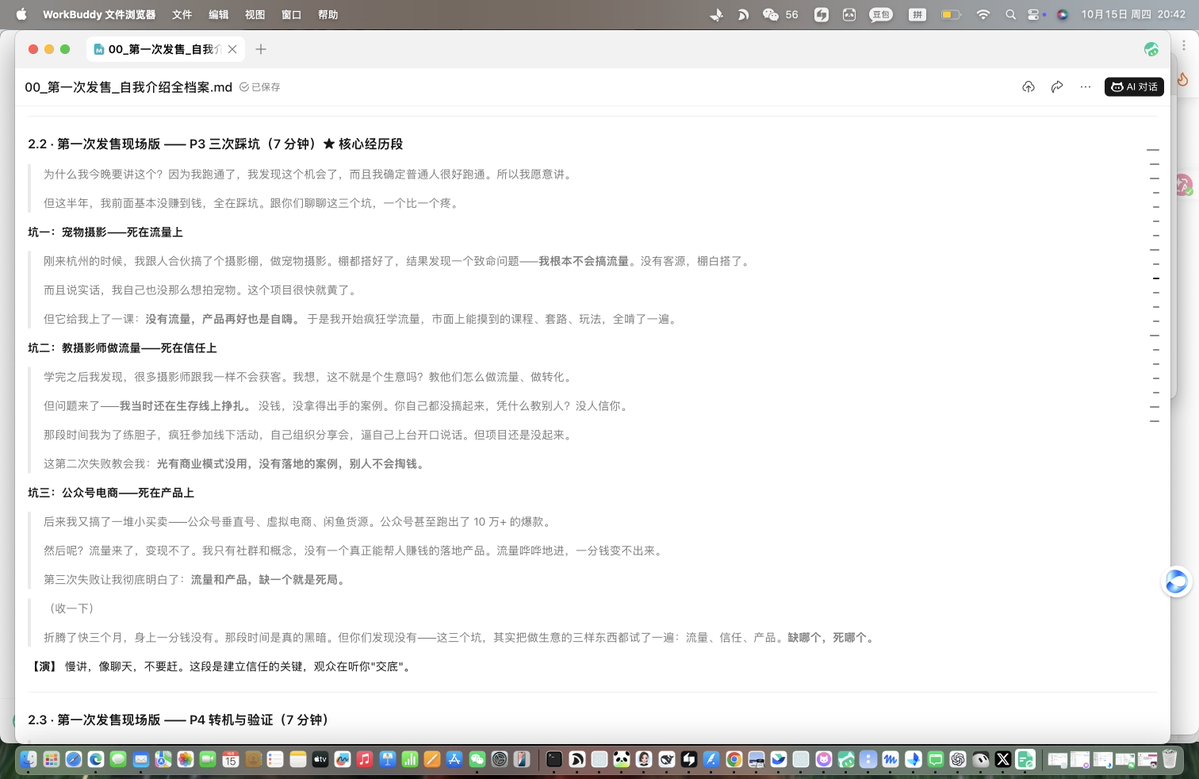Screen dimensions: 1199x779
Task: Open the three-dot more options menu
Action: (1085, 87)
